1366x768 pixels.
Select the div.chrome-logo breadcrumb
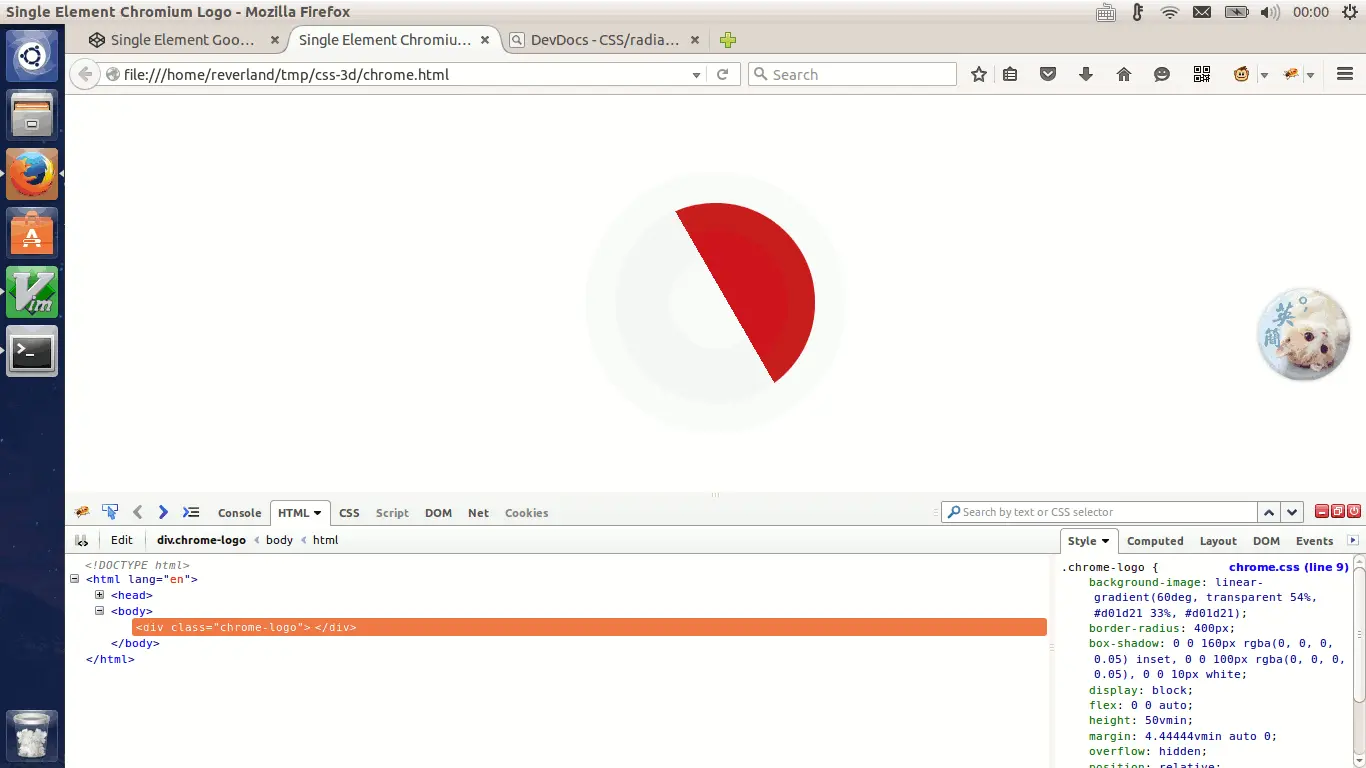tap(201, 540)
